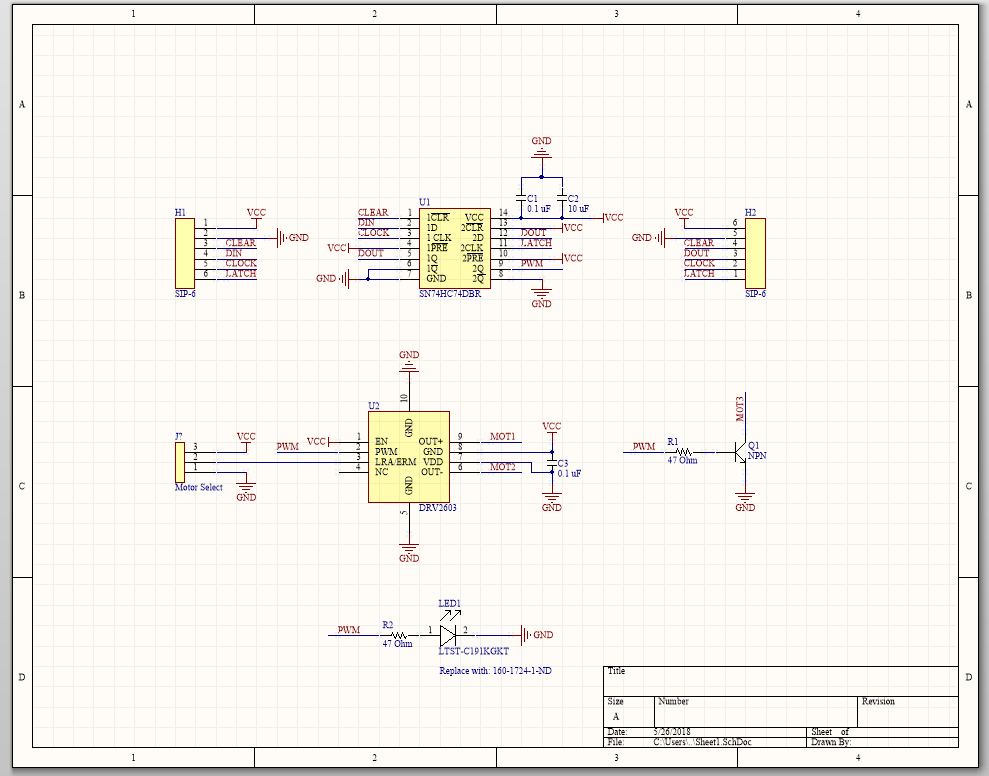
Task: Select the R2 resistor symbol
Action: pos(399,635)
